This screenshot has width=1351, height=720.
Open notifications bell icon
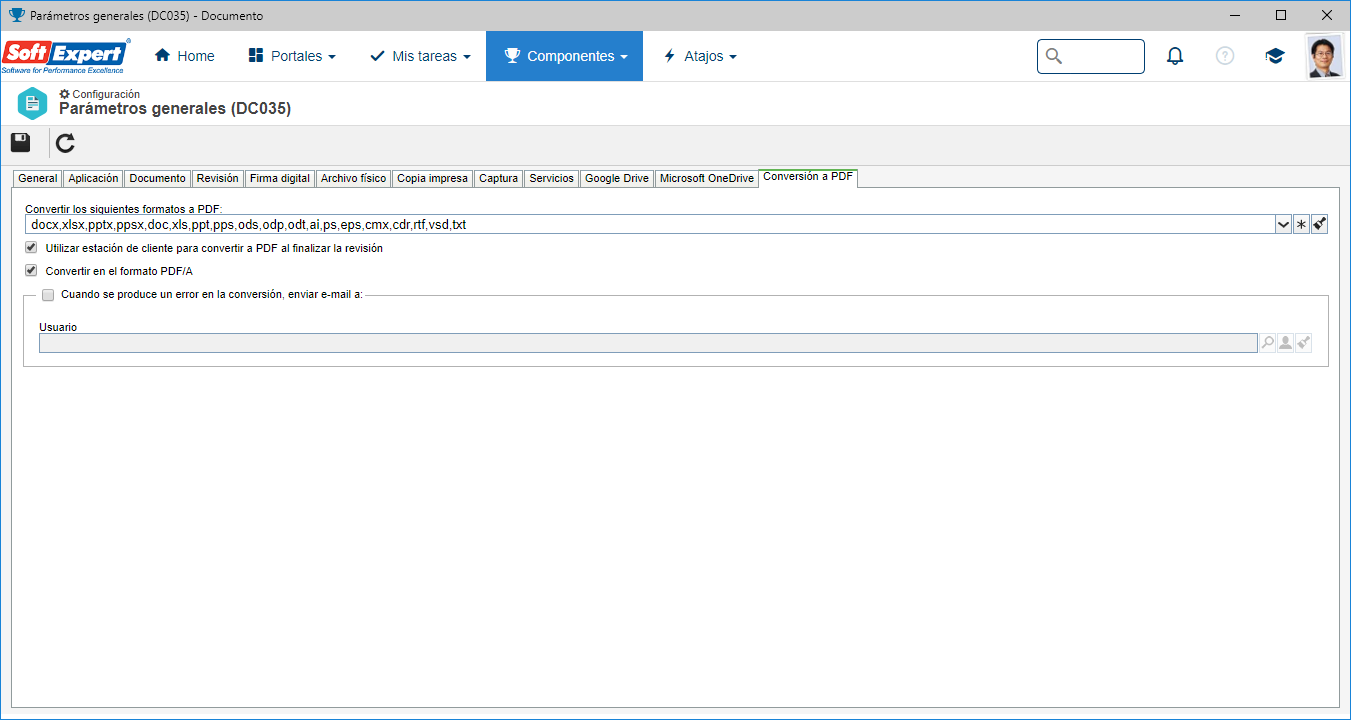click(x=1175, y=56)
